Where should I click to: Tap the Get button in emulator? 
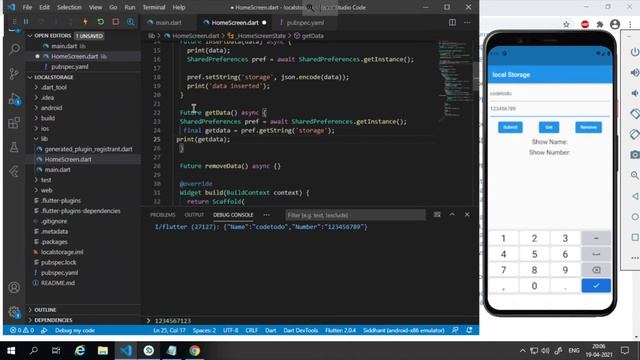549,127
